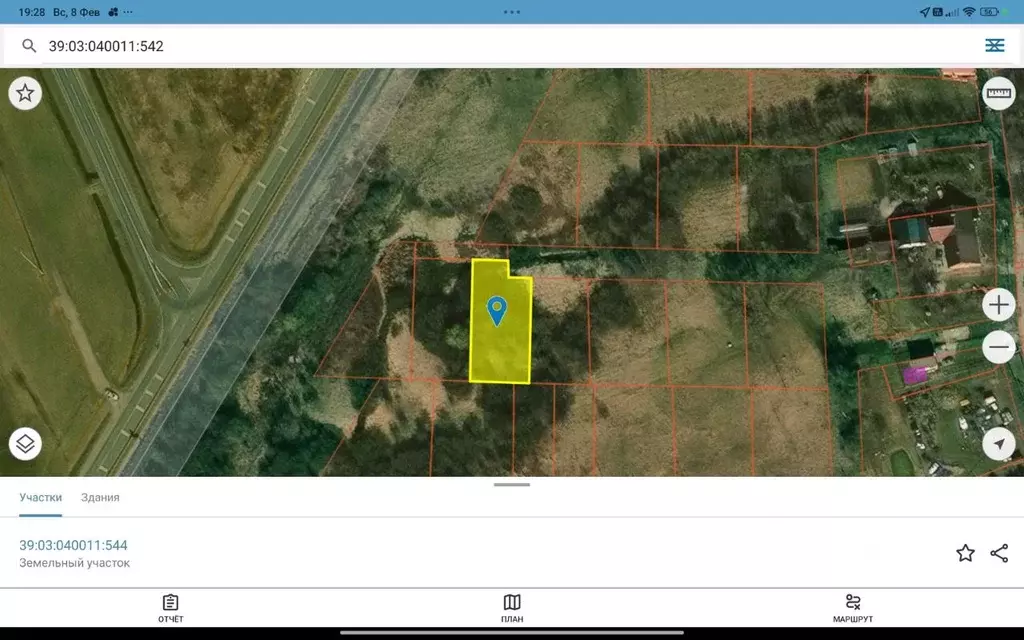Viewport: 1024px width, 640px height.
Task: Open cadastral number 39:03:040011:544 link
Action: click(x=73, y=545)
